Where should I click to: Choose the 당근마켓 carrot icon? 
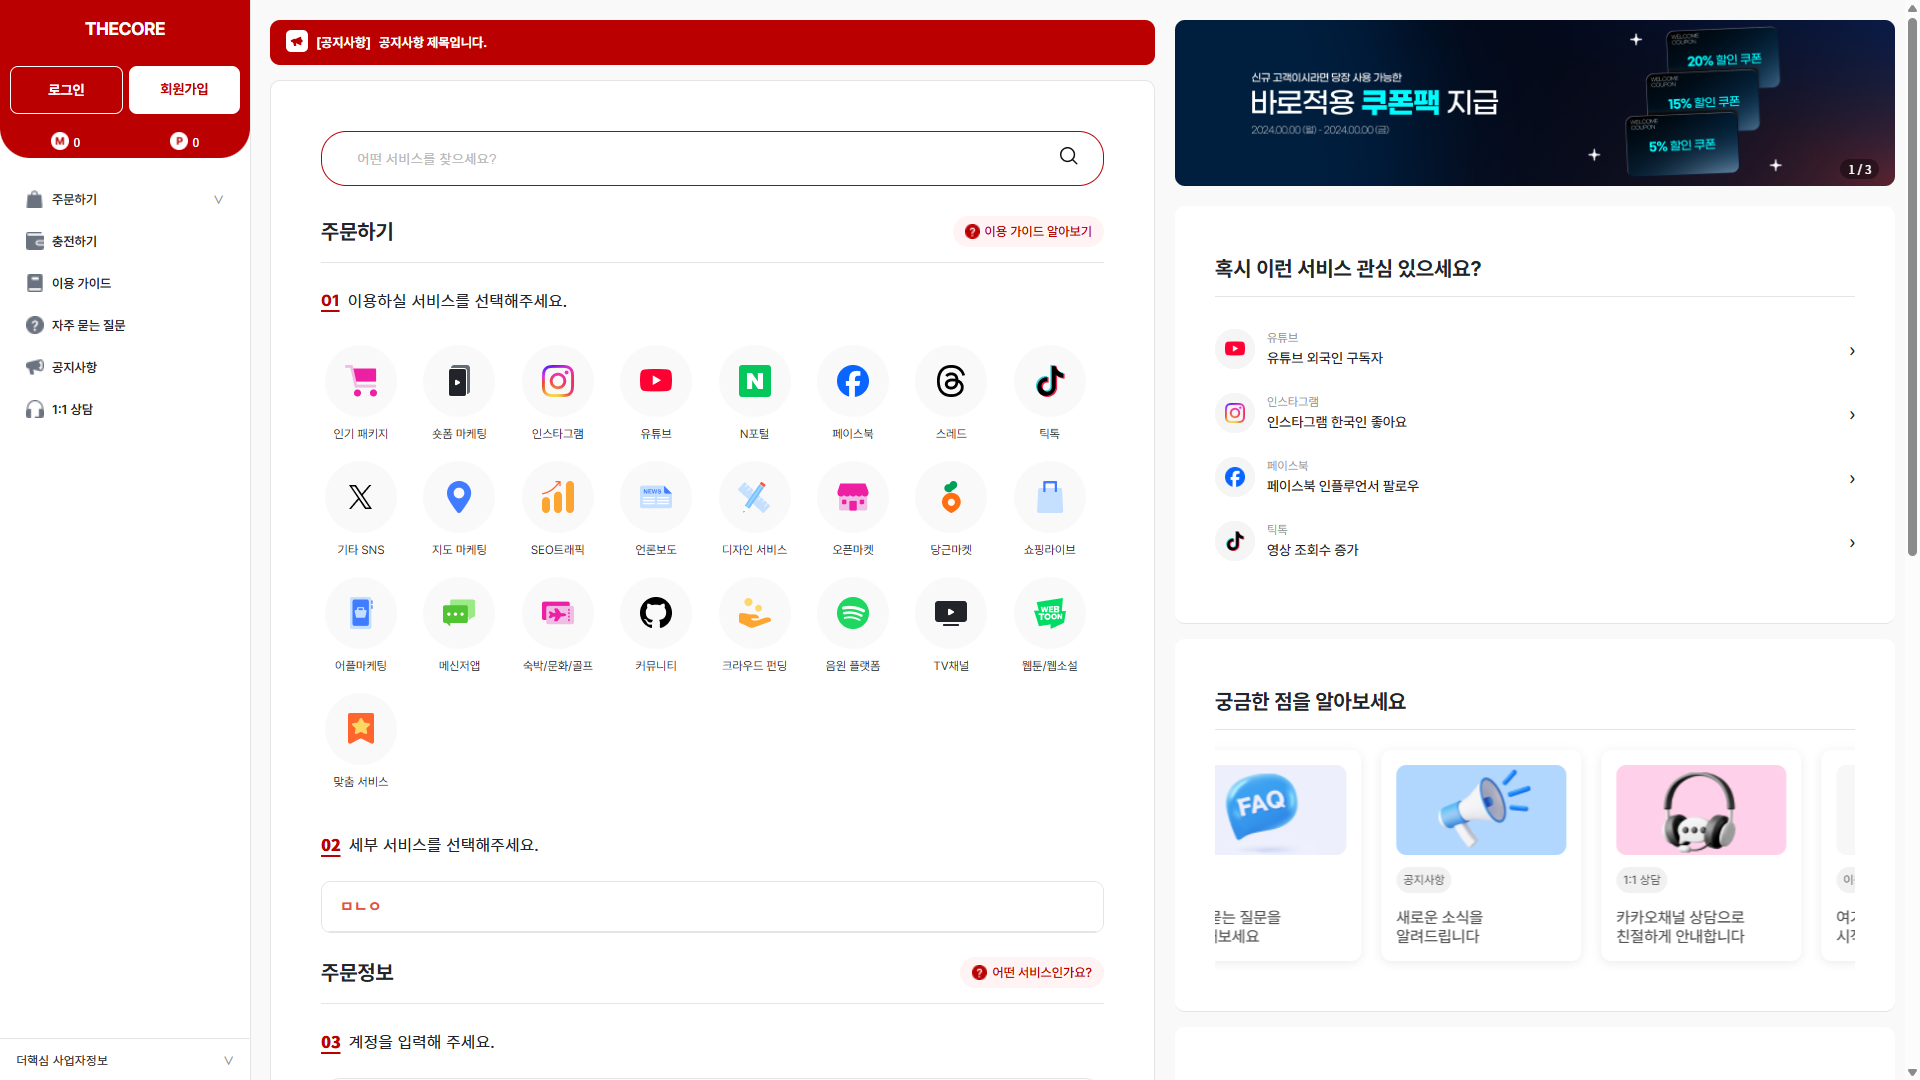click(951, 497)
